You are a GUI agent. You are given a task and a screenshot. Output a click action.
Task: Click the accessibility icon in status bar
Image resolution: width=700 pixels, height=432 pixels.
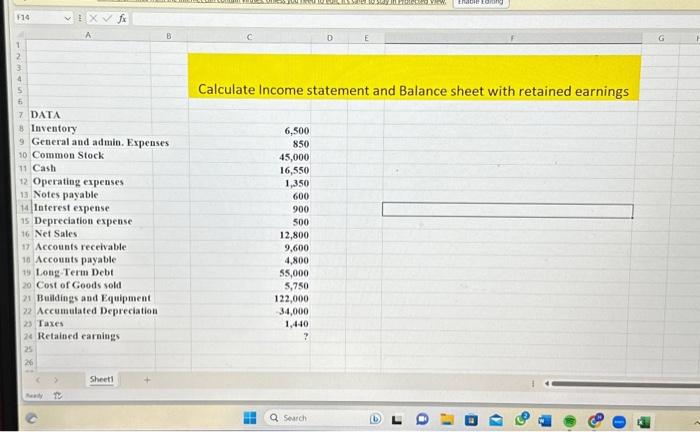58,395
